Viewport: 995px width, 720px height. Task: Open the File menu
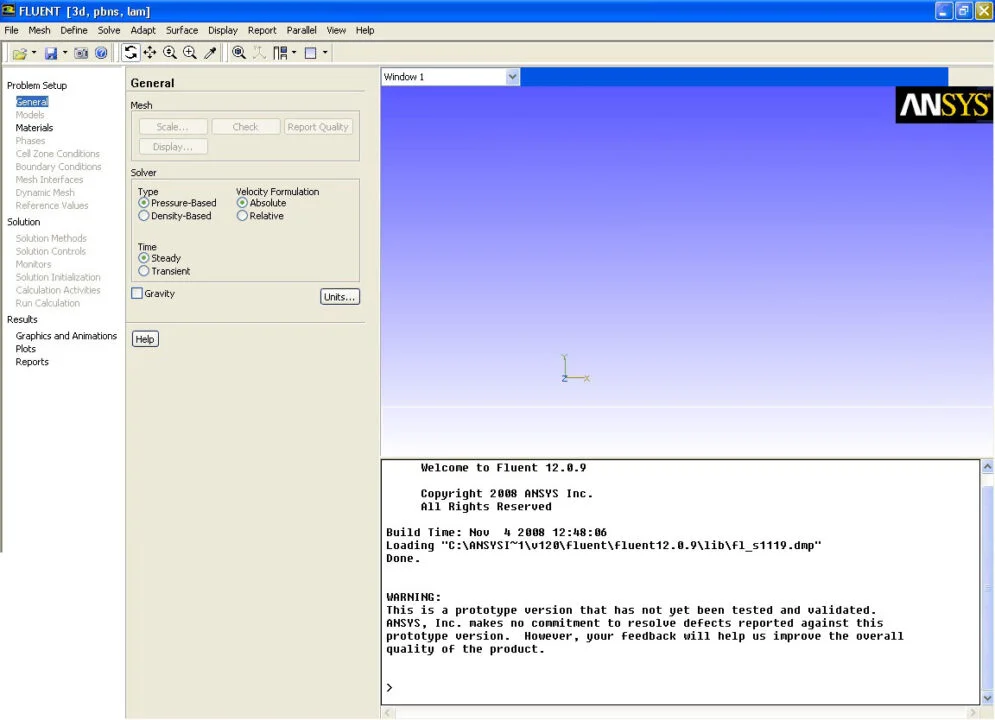pos(11,30)
